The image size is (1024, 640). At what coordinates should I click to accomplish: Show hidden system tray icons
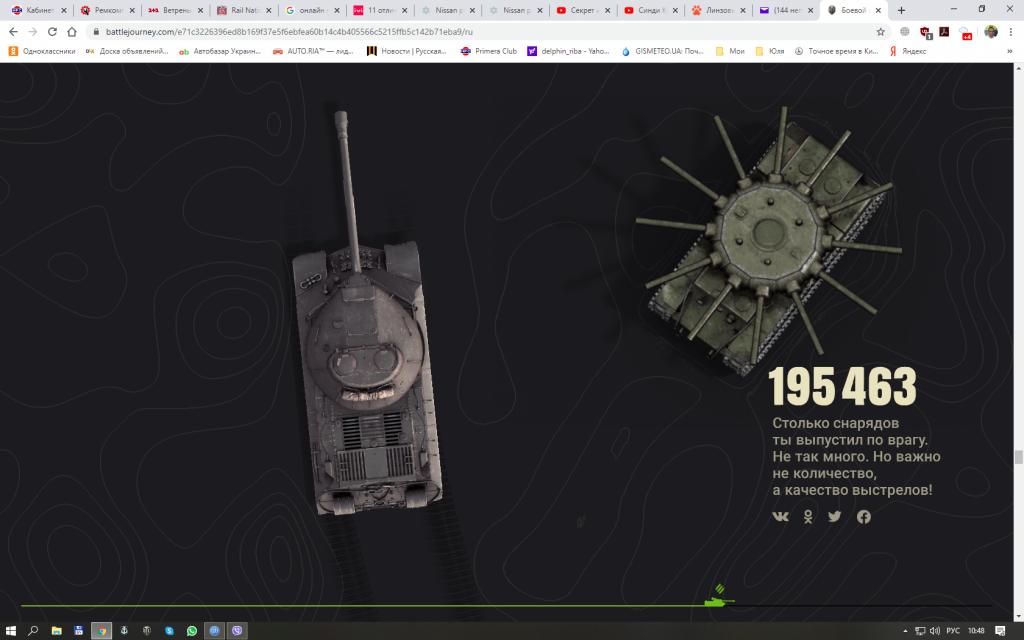point(905,631)
